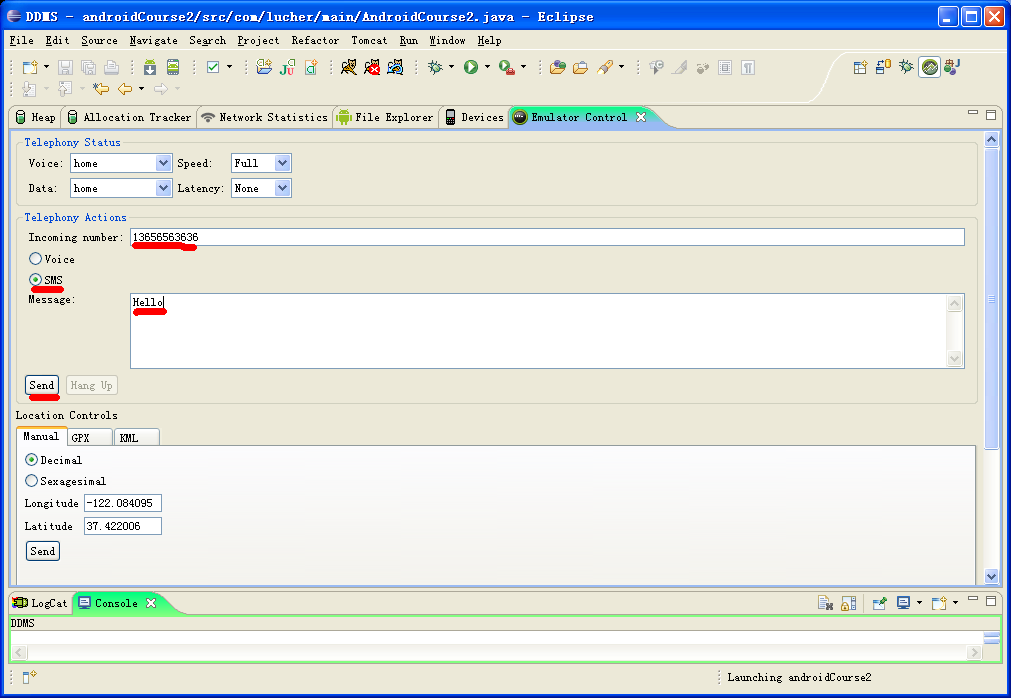Click the Clear Console icon
The width and height of the screenshot is (1011, 698).
pos(825,603)
